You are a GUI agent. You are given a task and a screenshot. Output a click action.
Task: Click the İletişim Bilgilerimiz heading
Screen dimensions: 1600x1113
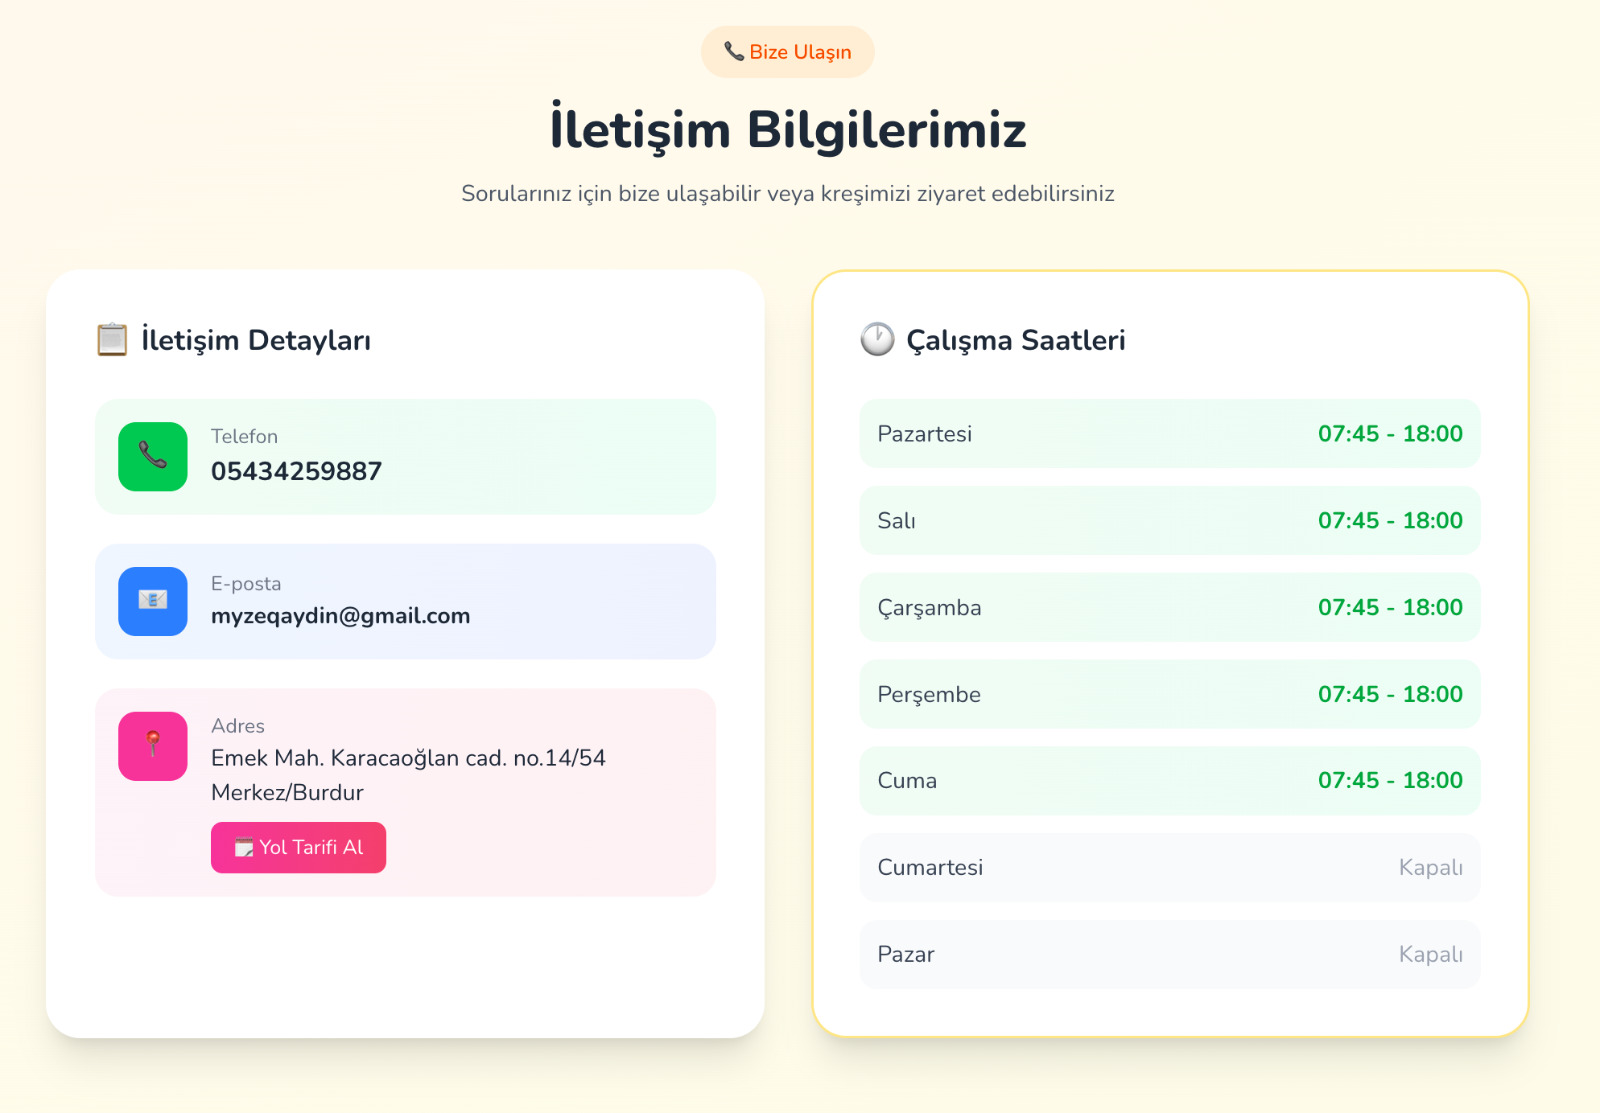point(788,128)
